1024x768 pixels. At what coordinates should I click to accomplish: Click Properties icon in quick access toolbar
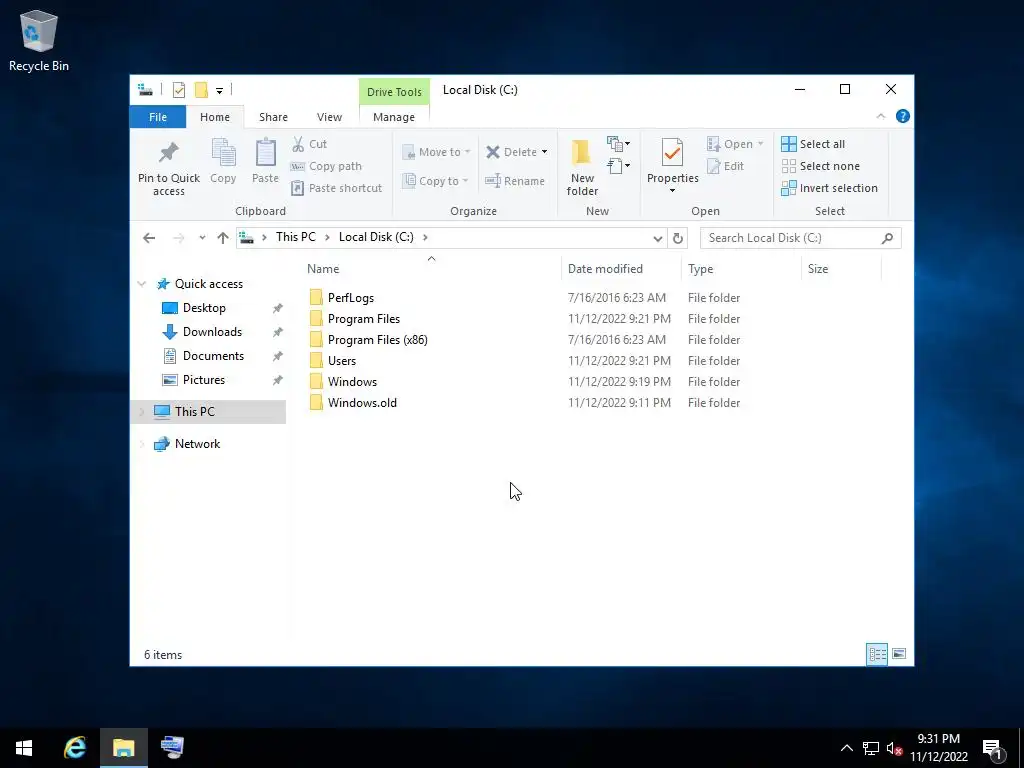coord(179,90)
